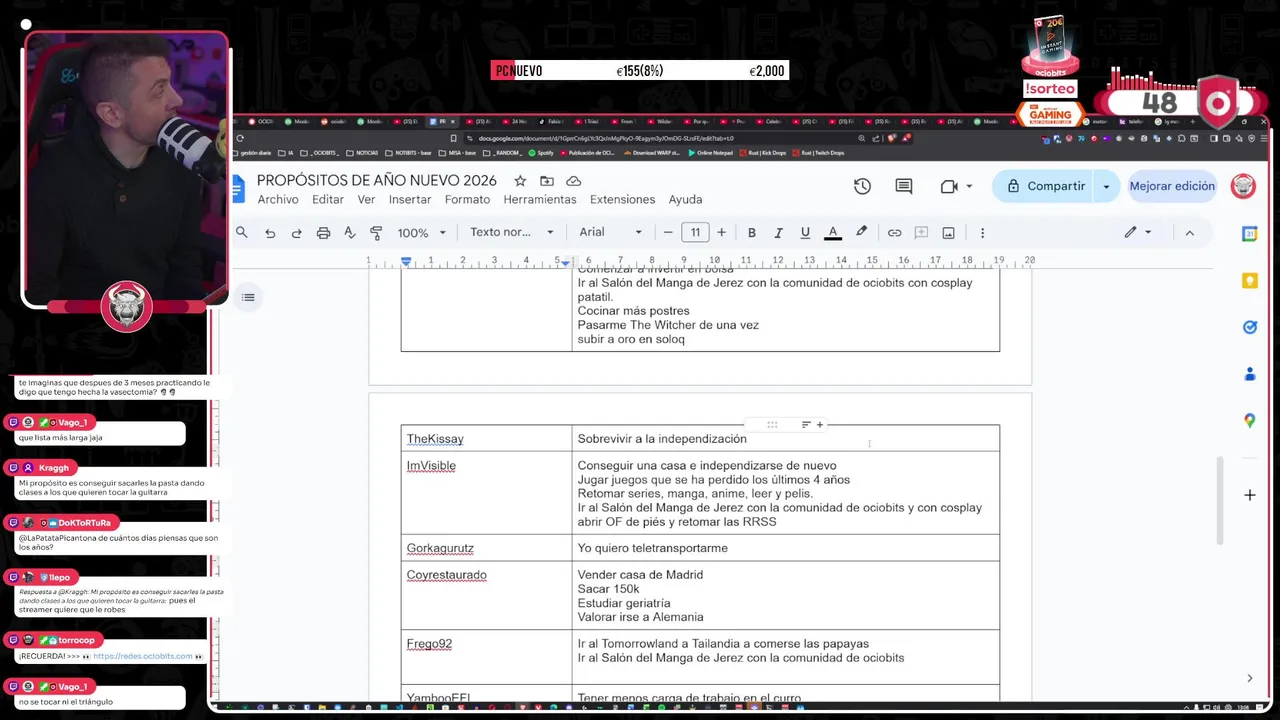1280x720 pixels.
Task: Click the table row add plus icon
Action: pos(820,425)
